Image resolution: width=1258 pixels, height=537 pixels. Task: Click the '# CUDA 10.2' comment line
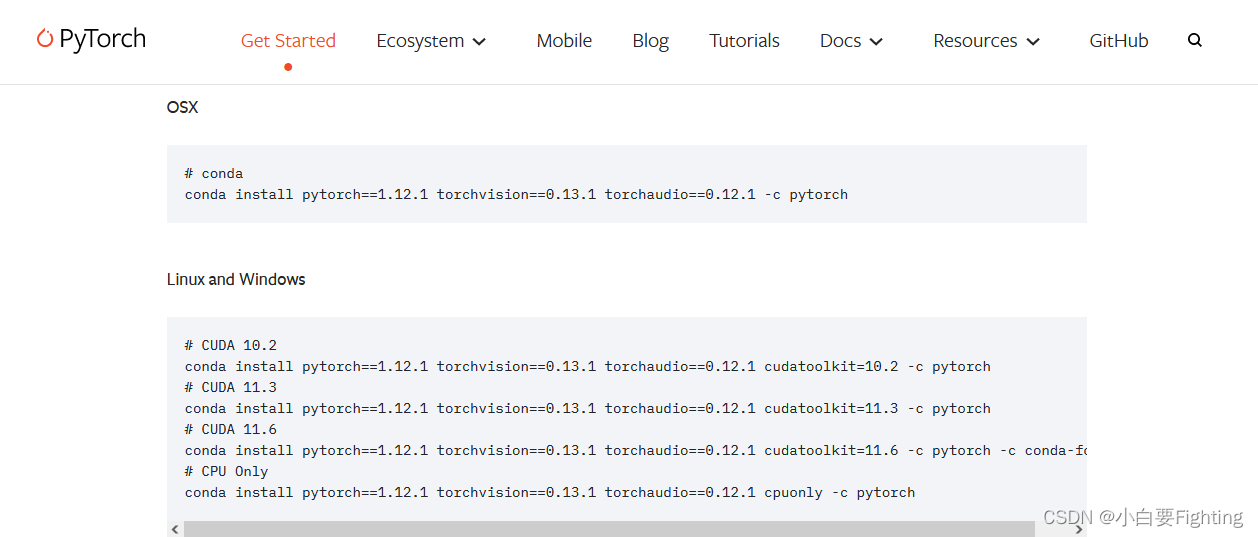coord(231,345)
